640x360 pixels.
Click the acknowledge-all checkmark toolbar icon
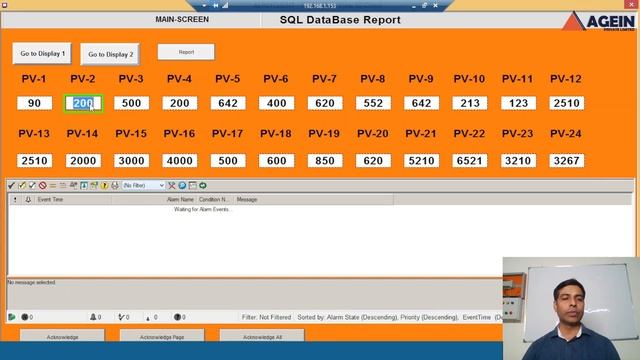pos(32,186)
